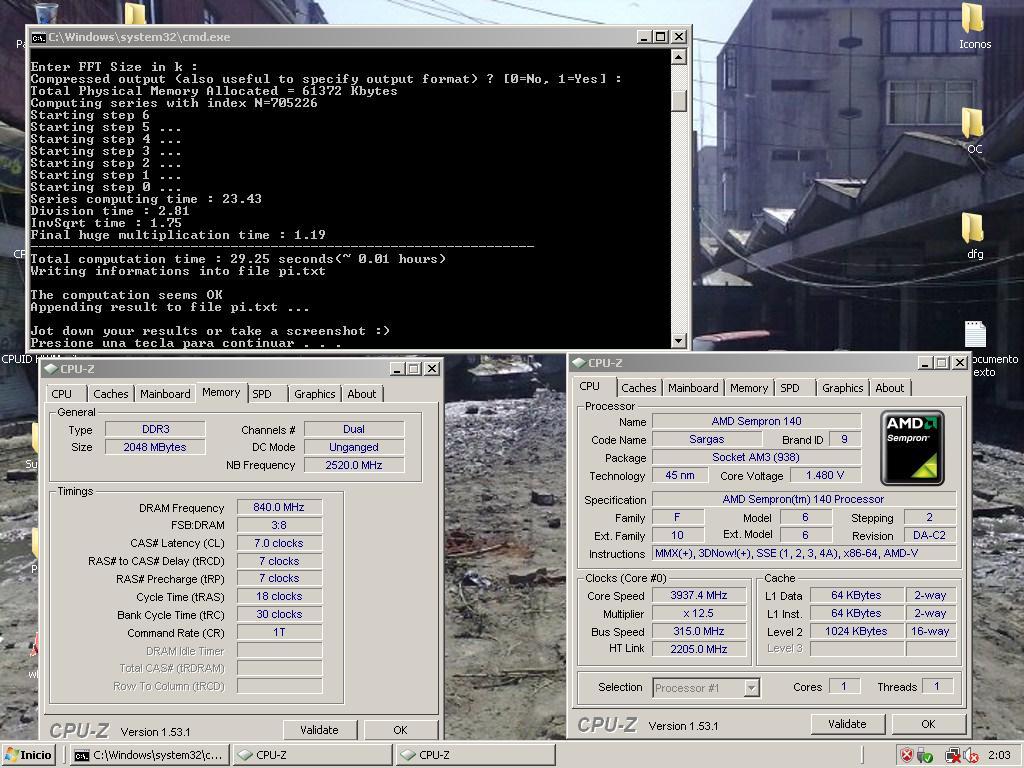Click the Bus Speed 315.0 MHz value
The image size is (1024, 768).
(x=699, y=632)
